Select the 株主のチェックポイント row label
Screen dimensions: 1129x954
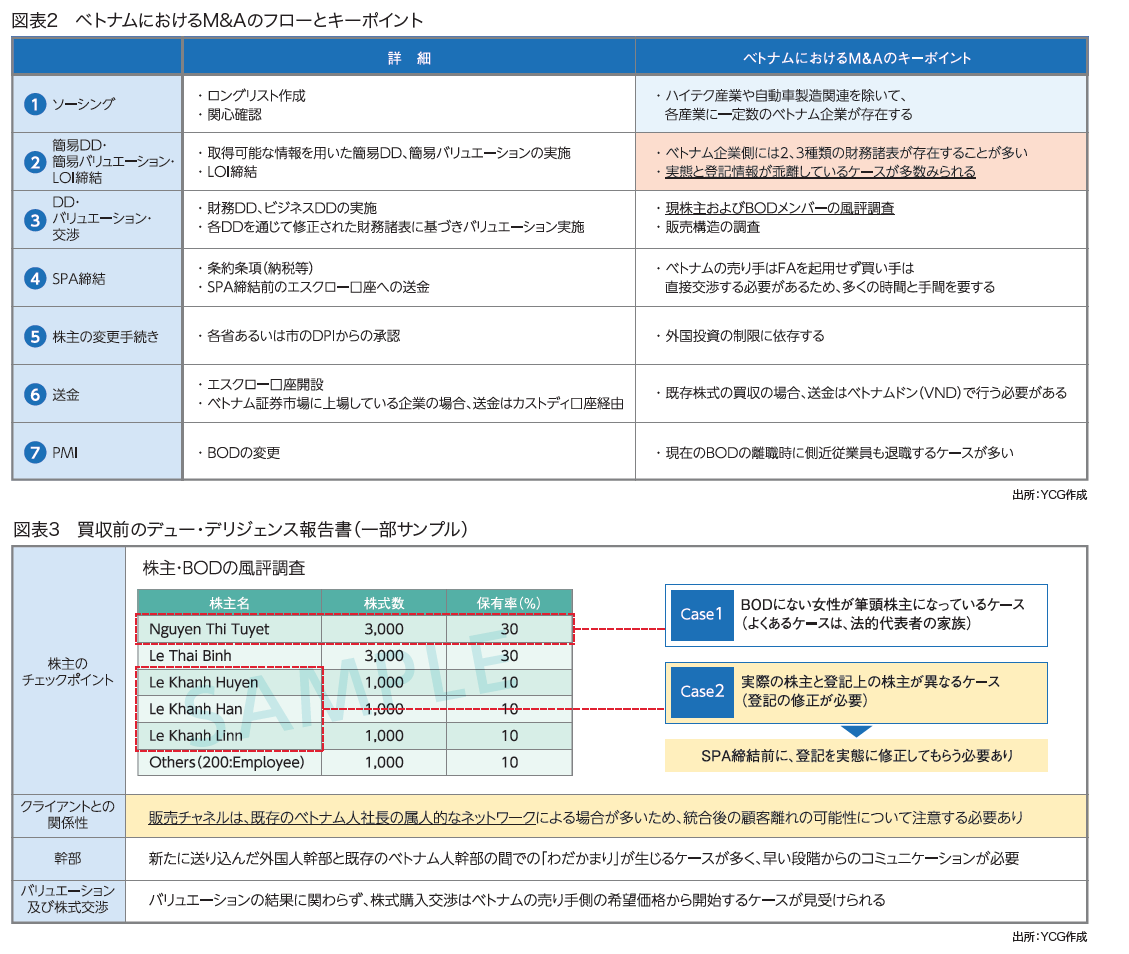coord(68,672)
